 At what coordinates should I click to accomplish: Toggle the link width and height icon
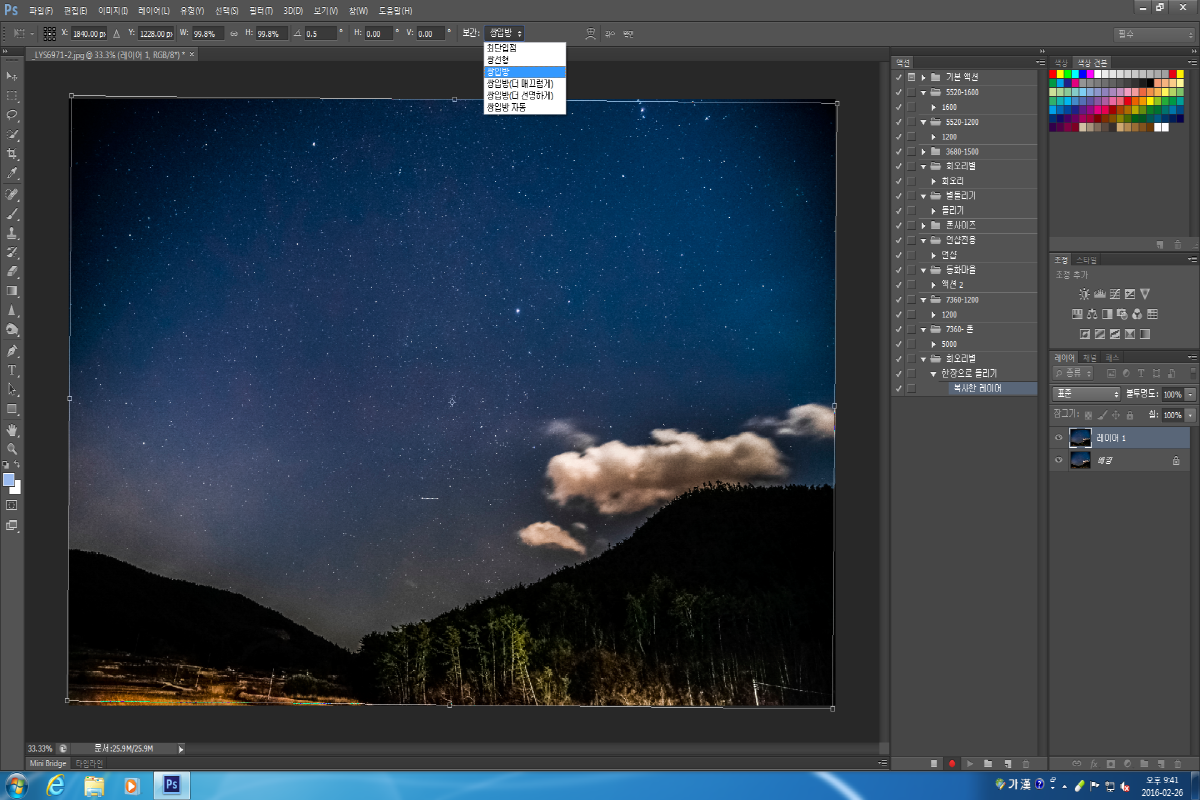coord(234,33)
